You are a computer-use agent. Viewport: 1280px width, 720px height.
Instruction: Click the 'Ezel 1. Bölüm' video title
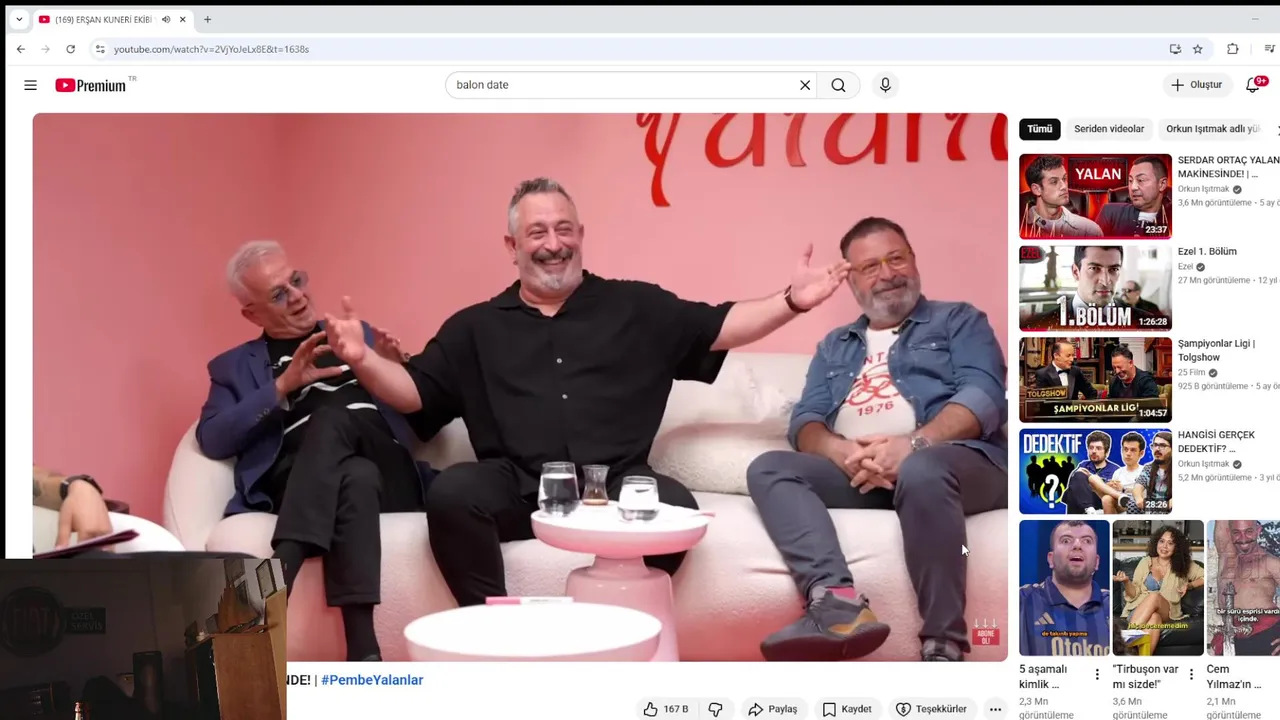coord(1207,252)
